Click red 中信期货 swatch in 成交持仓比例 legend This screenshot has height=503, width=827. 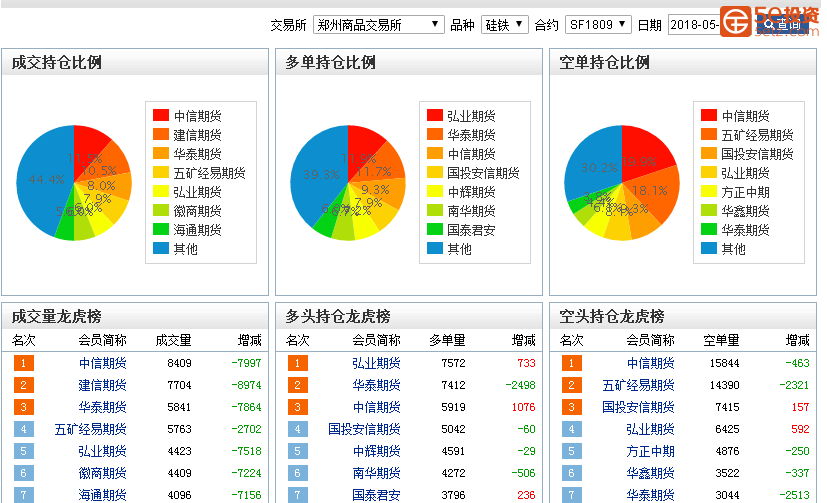161,115
